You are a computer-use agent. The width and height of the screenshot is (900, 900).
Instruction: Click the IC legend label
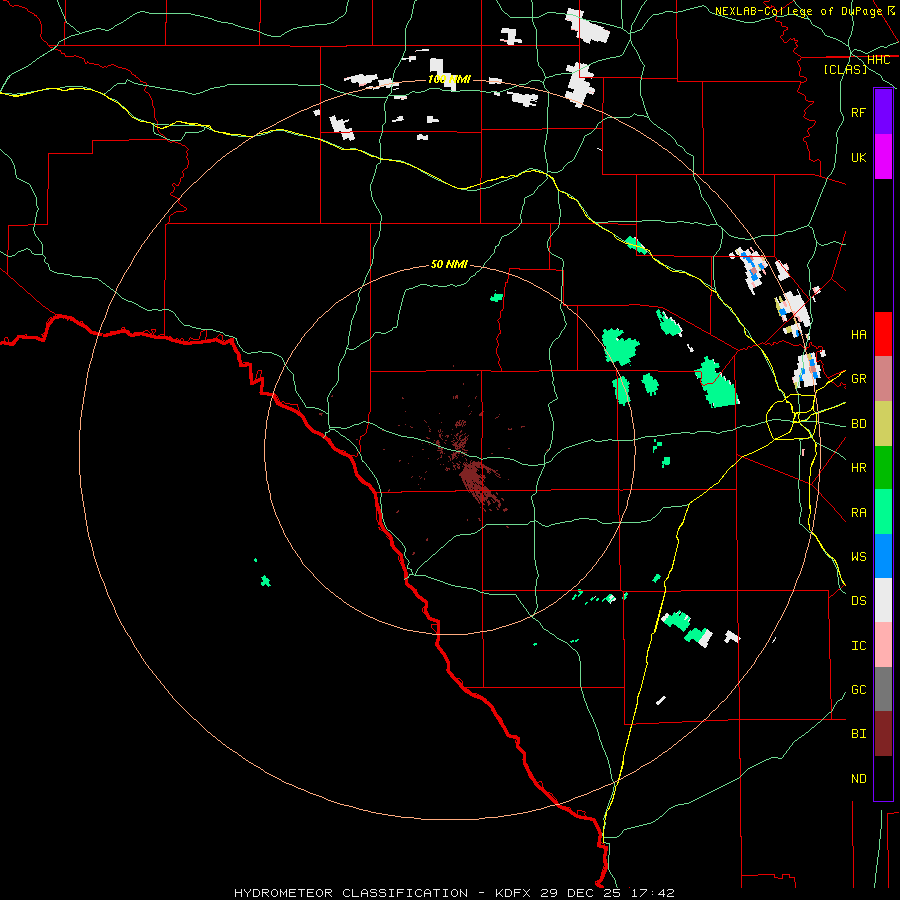[x=859, y=646]
